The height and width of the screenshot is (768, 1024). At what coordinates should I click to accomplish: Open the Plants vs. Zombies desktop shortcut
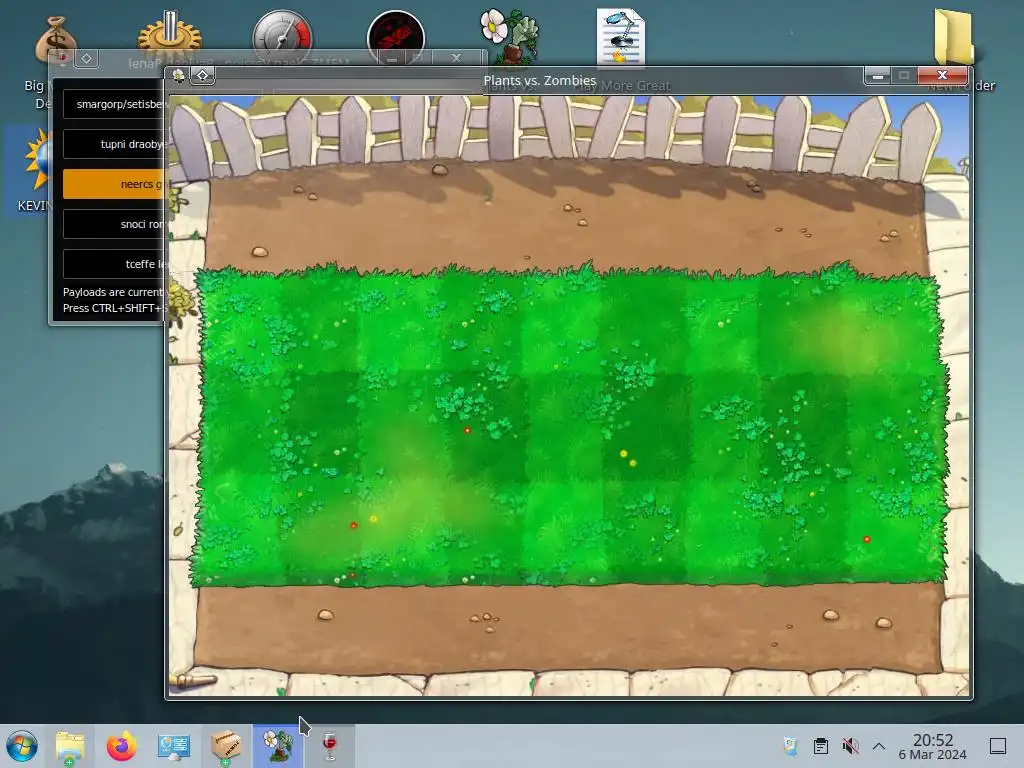click(x=510, y=37)
